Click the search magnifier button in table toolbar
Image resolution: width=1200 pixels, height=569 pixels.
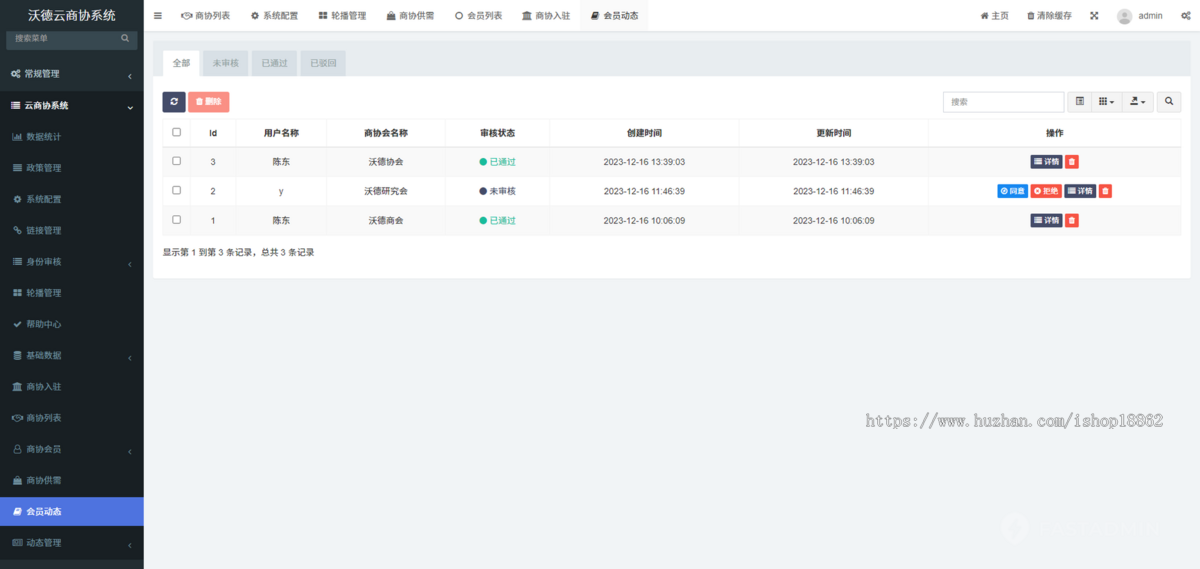pos(1169,102)
